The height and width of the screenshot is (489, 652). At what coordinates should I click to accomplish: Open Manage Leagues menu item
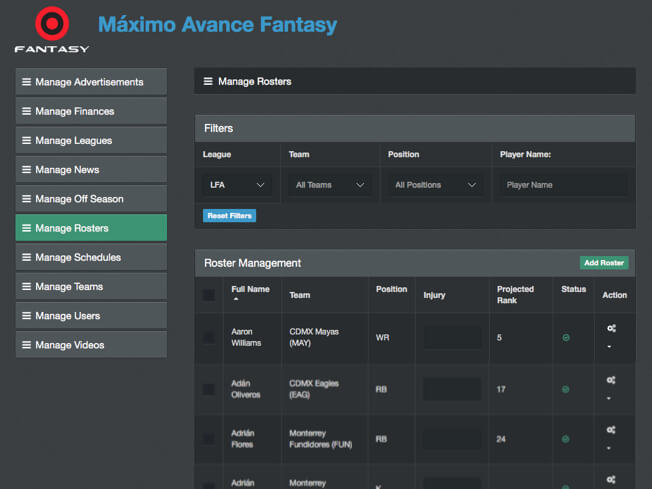[91, 140]
